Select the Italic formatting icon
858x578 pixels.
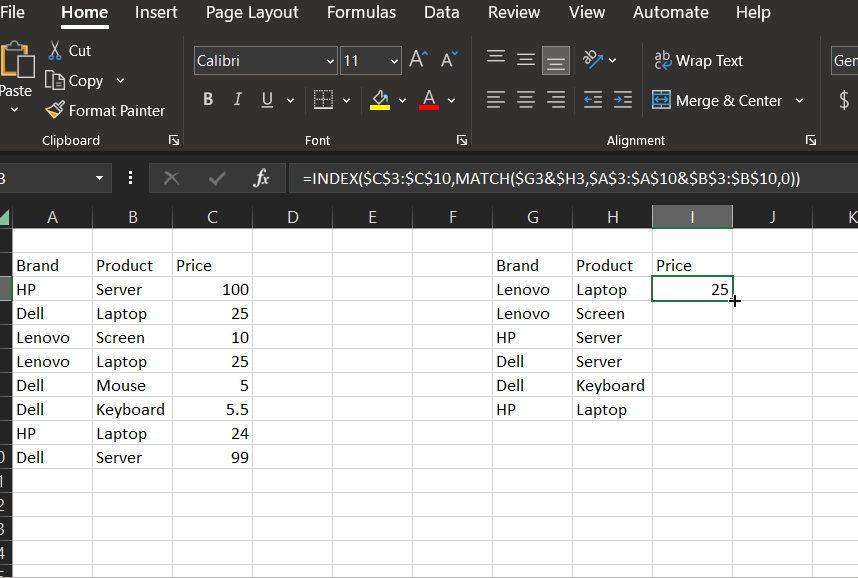coord(236,99)
